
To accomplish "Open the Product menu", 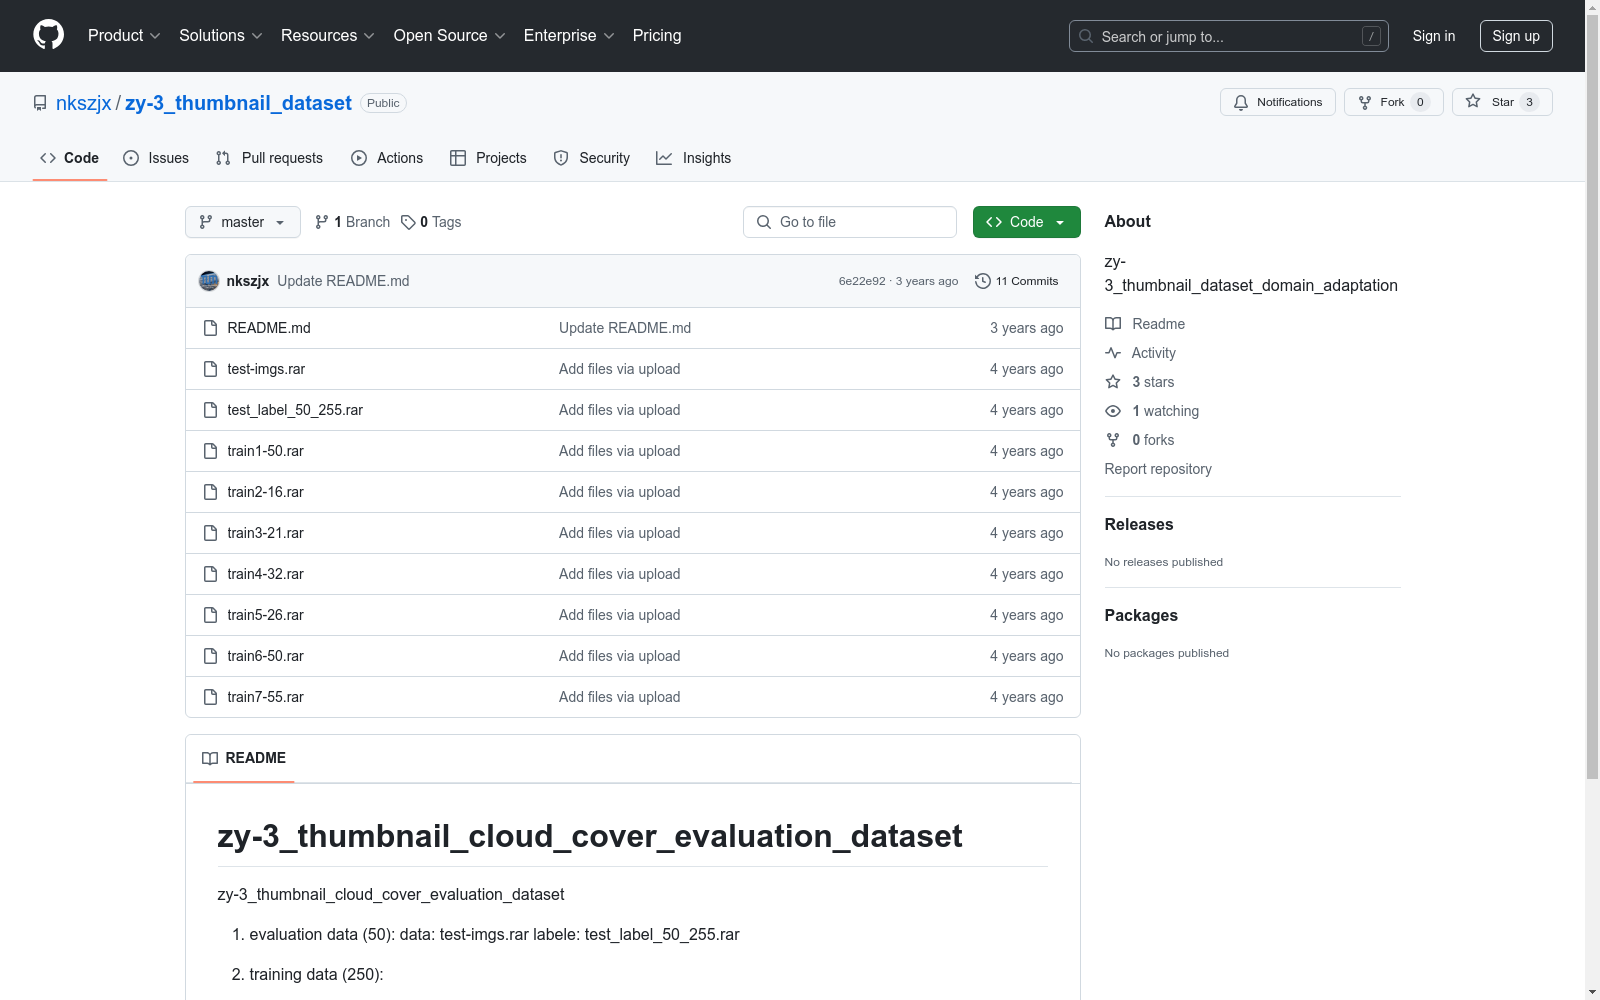I will (124, 35).
